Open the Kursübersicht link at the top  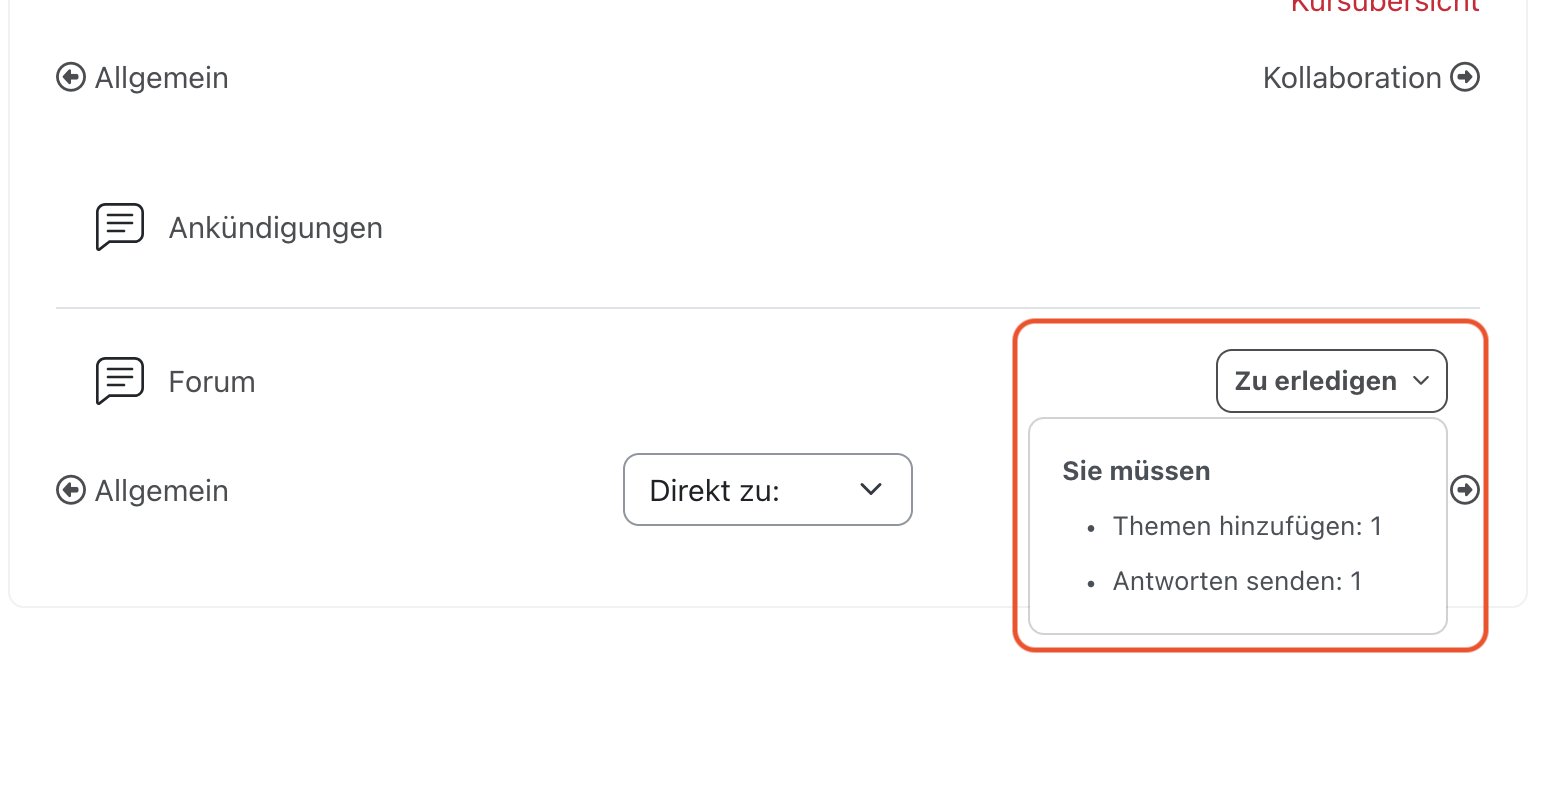(x=1384, y=6)
